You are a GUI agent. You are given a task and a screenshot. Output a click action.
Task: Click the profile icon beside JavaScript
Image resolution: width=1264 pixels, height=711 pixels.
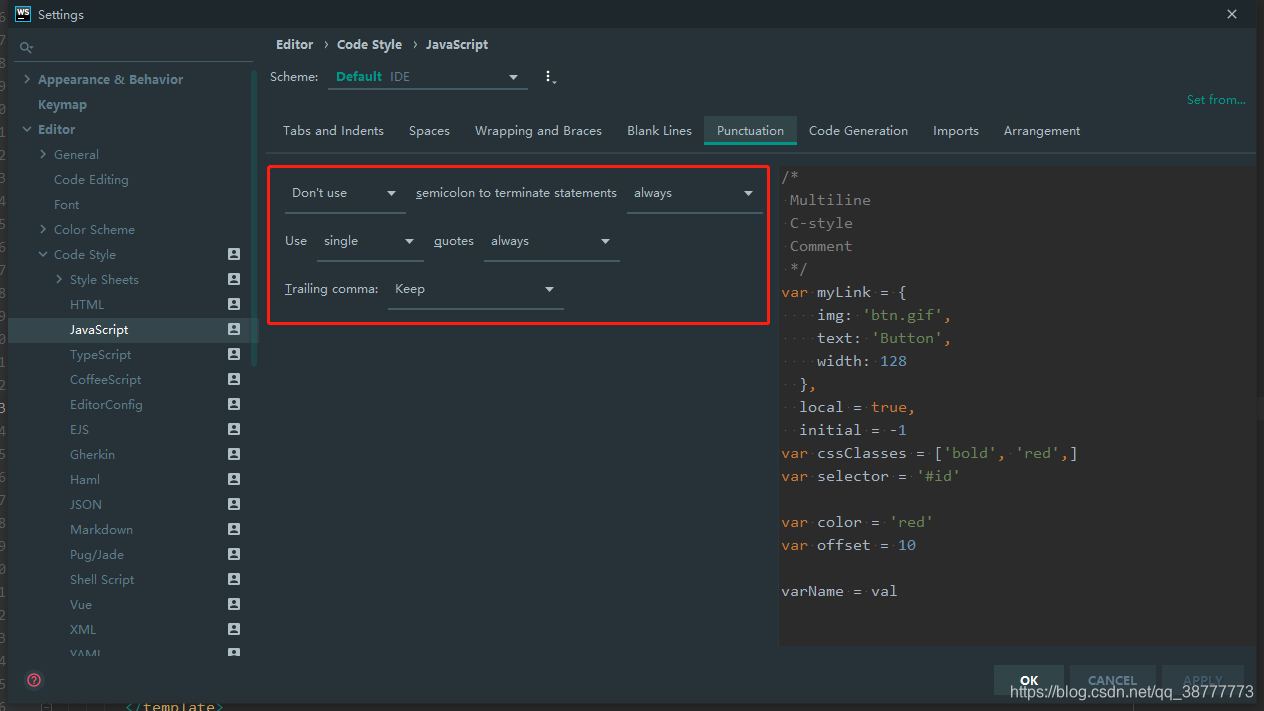(x=234, y=329)
